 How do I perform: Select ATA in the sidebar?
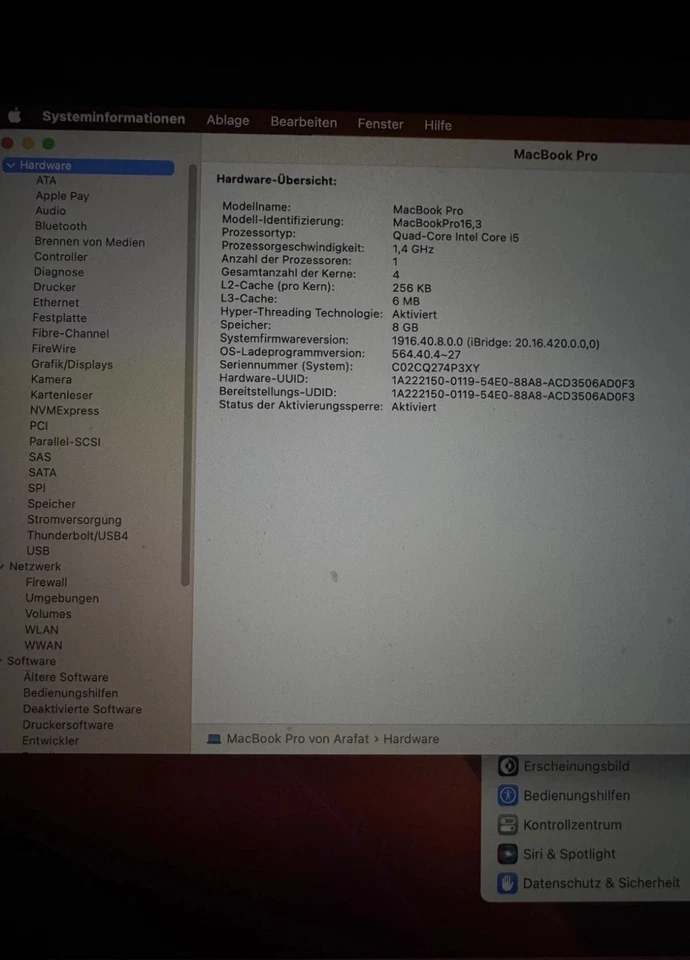click(46, 180)
